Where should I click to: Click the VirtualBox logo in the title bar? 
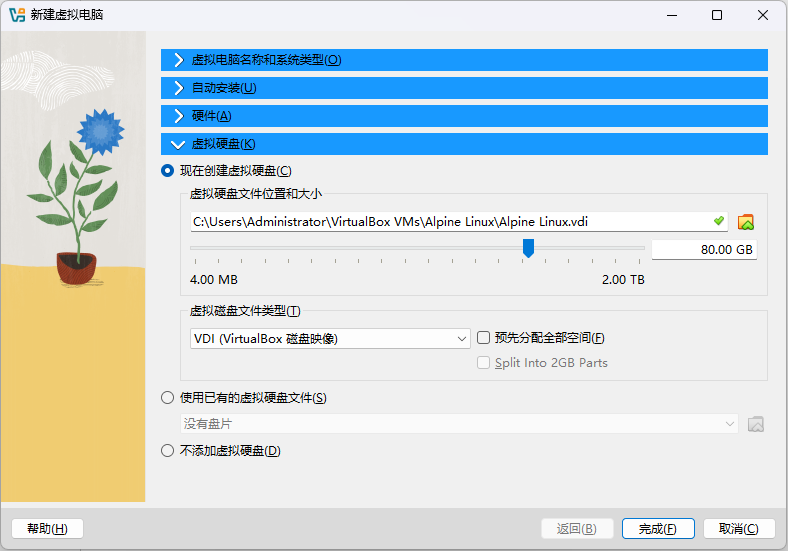[x=17, y=15]
